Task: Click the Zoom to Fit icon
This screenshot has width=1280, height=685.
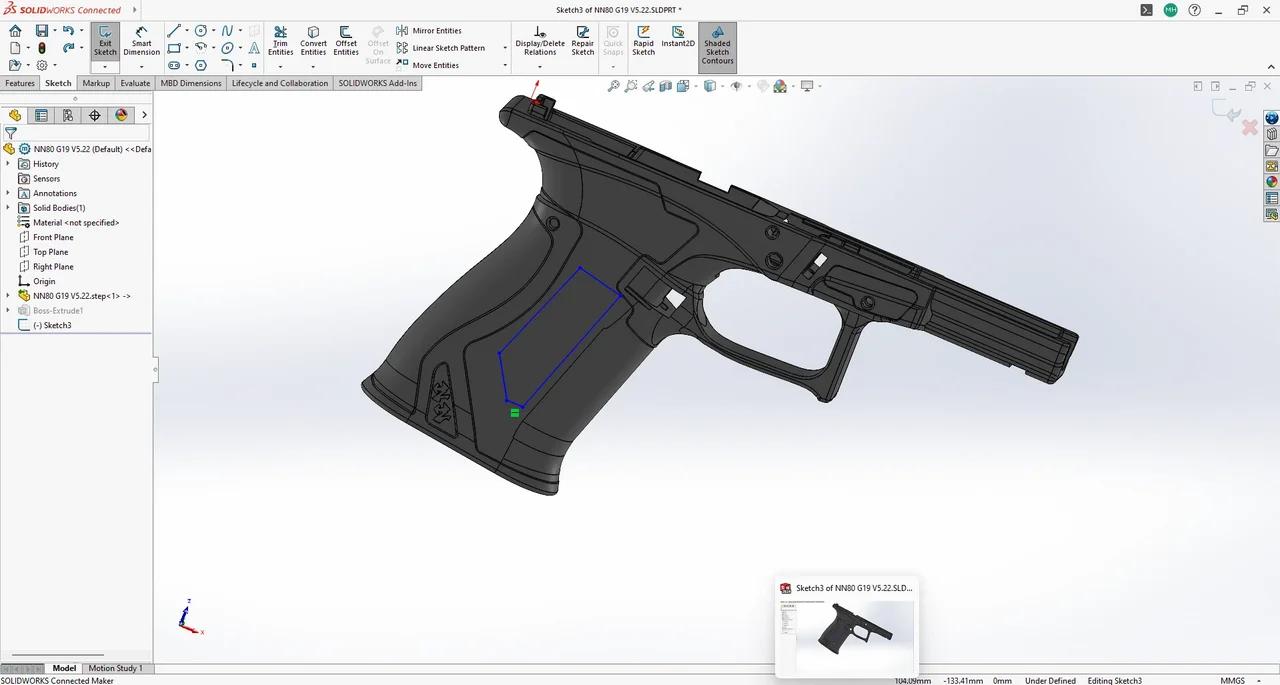Action: [x=613, y=86]
